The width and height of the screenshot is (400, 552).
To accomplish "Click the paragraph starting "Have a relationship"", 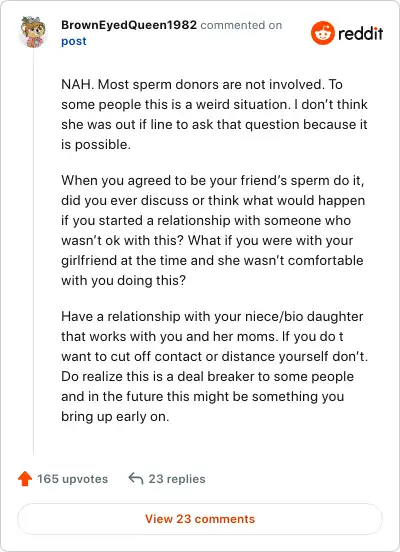I will pos(214,366).
